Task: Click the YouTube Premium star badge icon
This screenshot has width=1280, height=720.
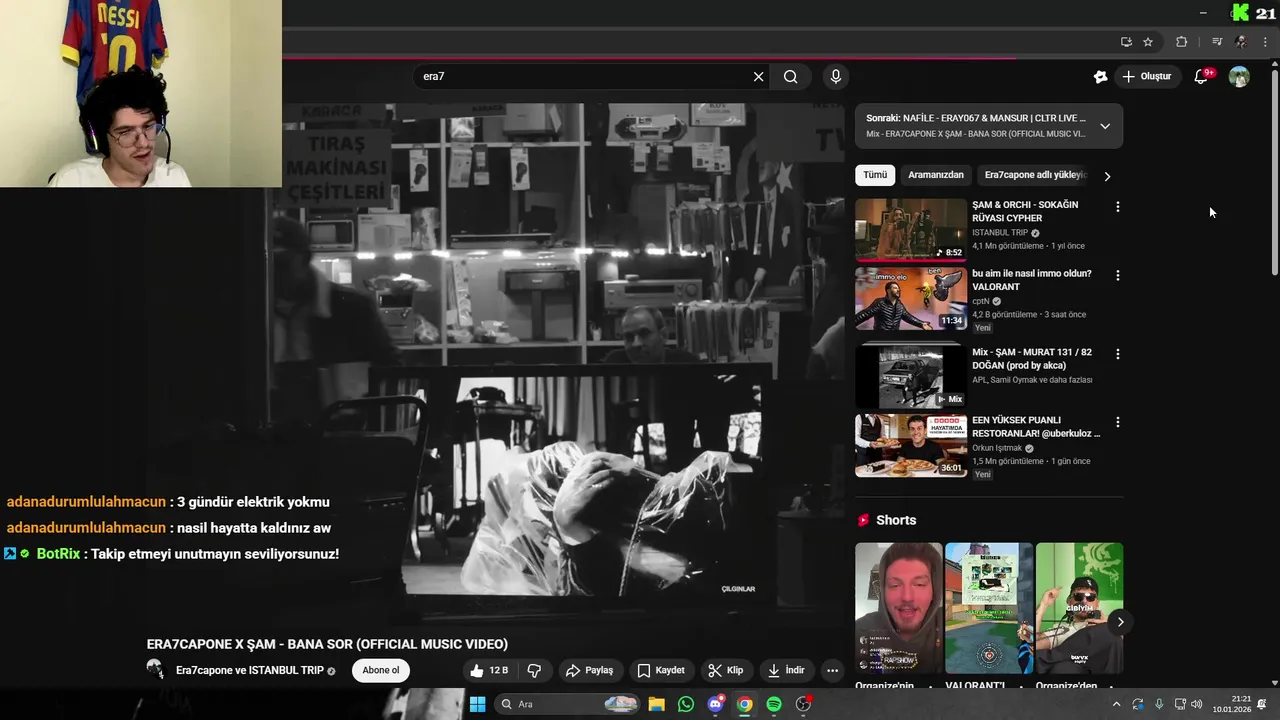Action: (x=1101, y=77)
